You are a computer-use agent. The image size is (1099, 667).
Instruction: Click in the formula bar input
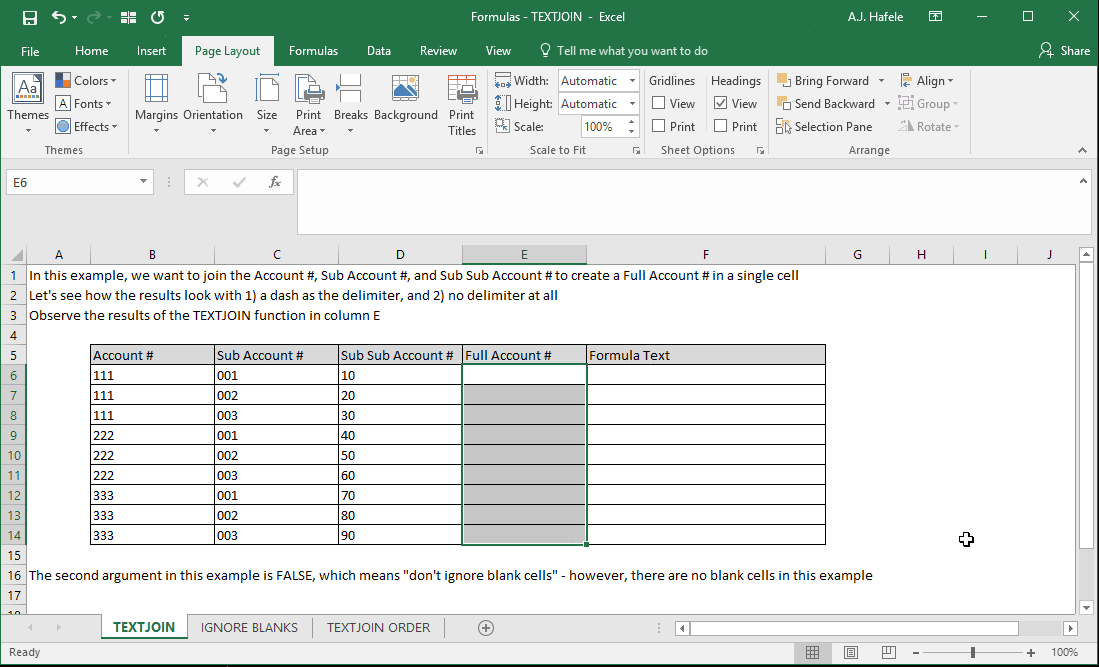pos(694,202)
